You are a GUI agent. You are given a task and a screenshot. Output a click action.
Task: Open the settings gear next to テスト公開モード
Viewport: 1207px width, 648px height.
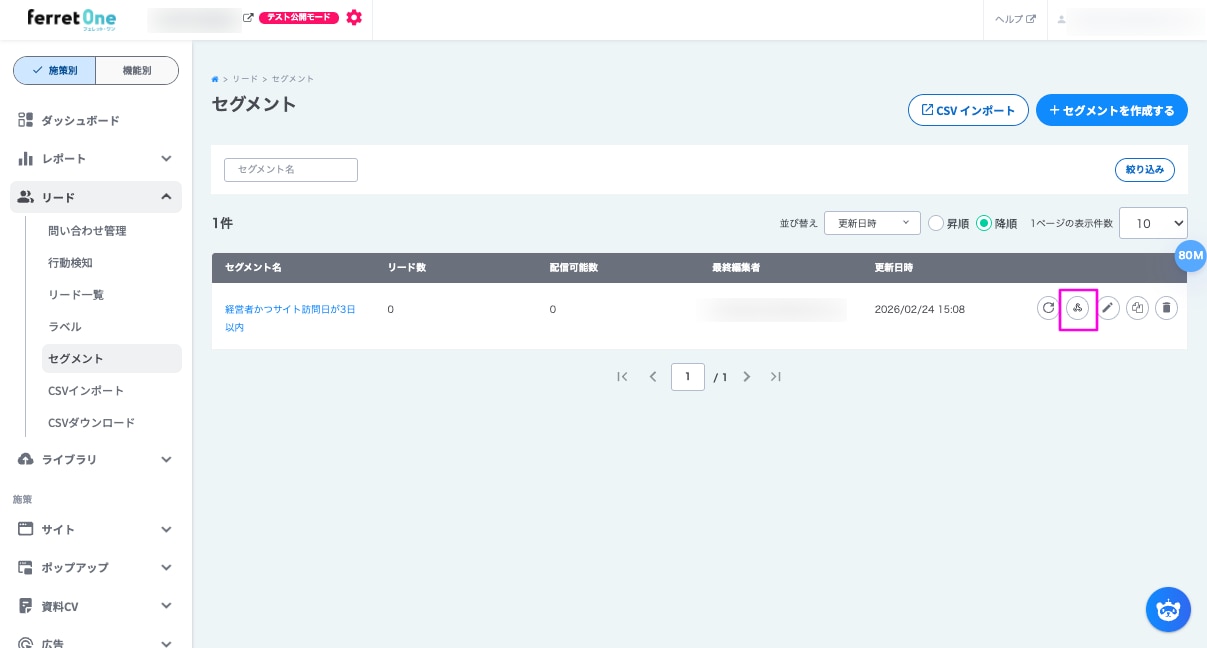[354, 18]
